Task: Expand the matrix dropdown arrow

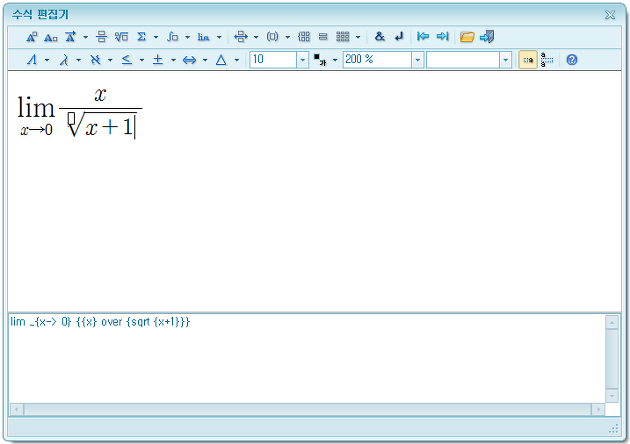Action: click(x=358, y=37)
